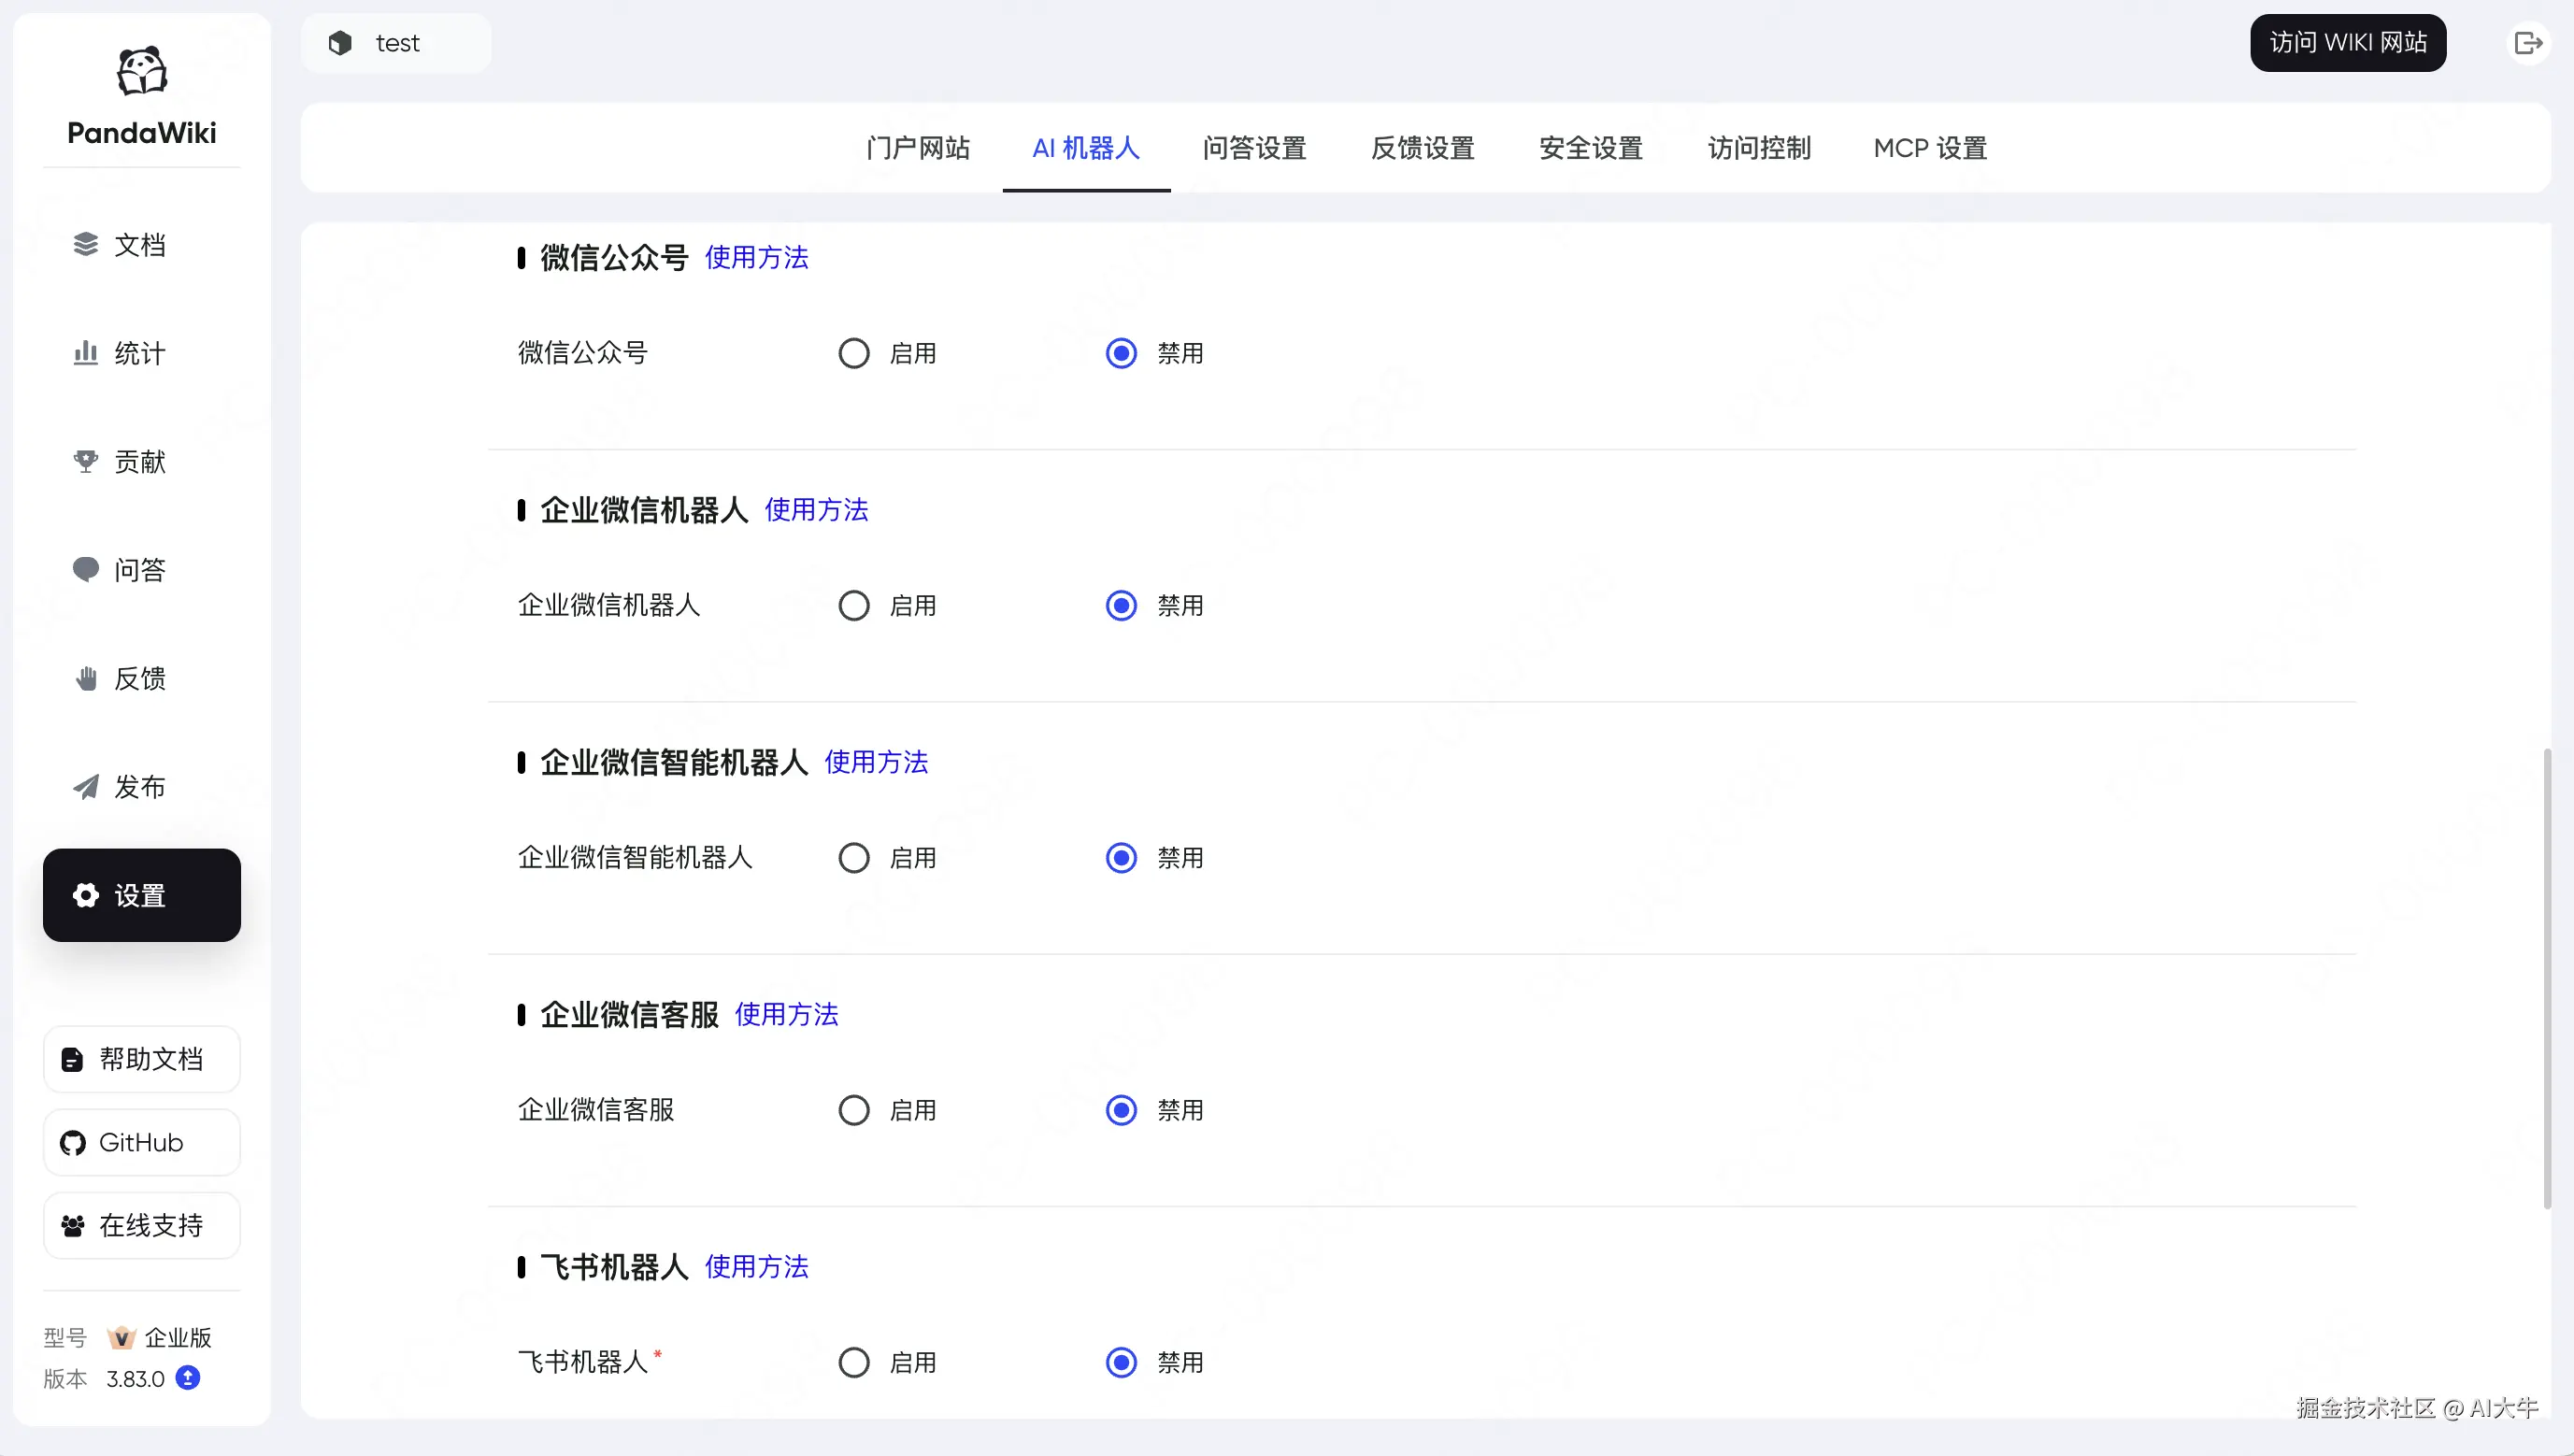2574x1456 pixels.
Task: Open the test knowledge base selector
Action: 396,43
